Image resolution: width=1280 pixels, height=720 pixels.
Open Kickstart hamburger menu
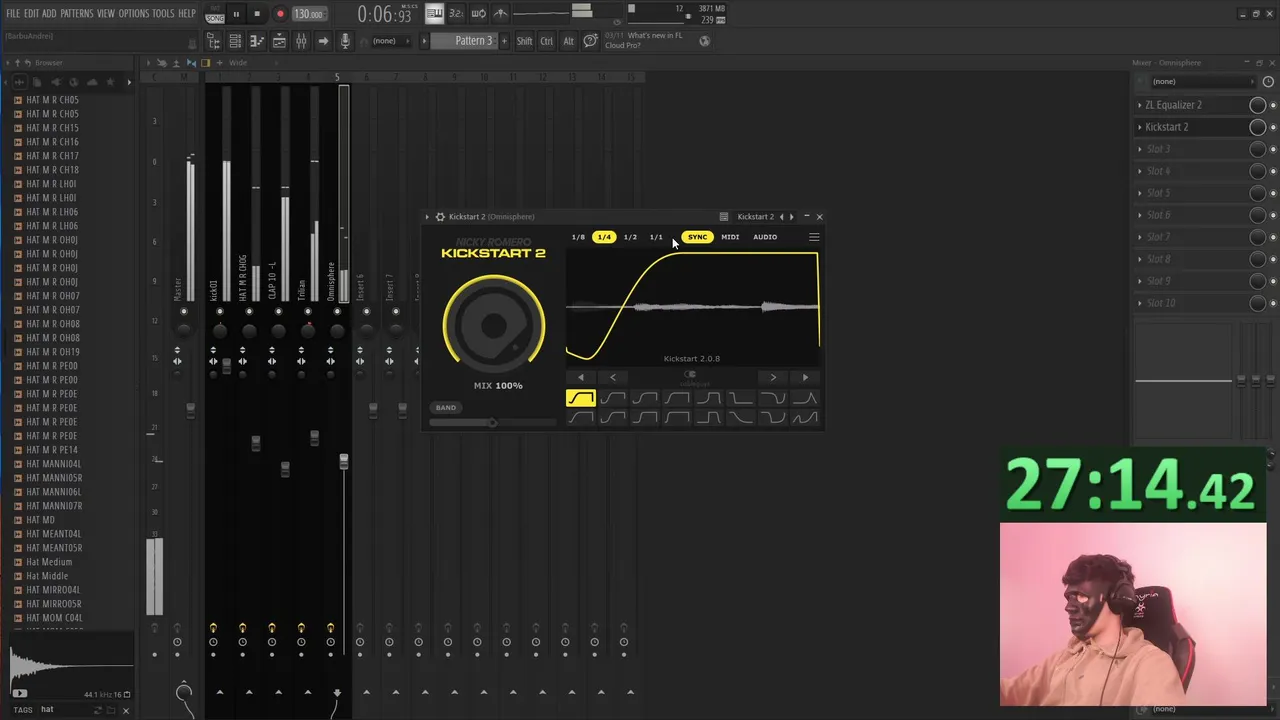coord(814,237)
